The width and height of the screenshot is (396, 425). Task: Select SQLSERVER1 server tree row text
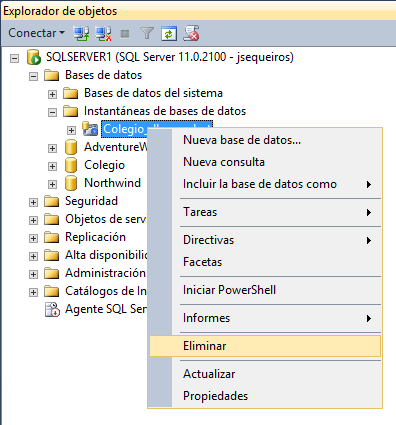point(170,57)
